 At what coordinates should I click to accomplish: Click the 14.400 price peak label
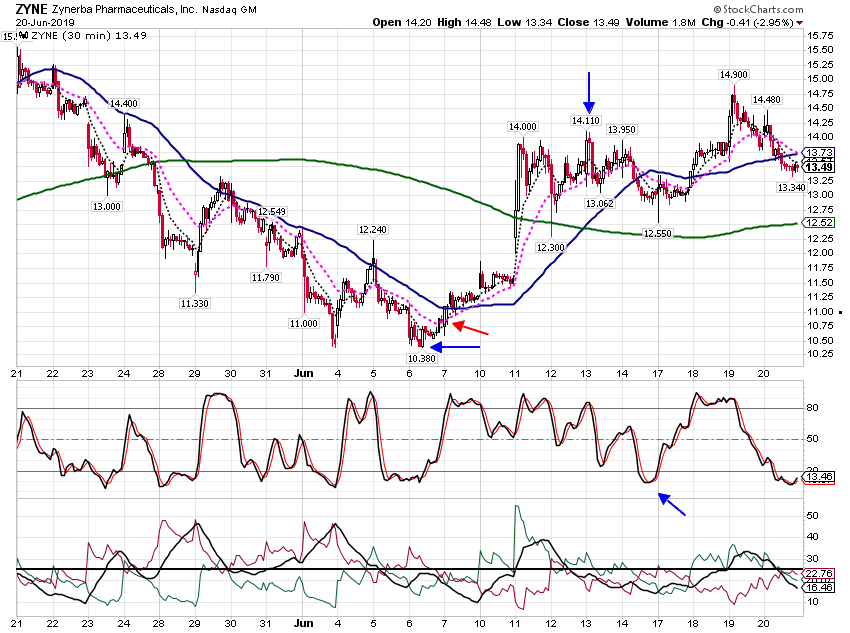pyautogui.click(x=124, y=104)
